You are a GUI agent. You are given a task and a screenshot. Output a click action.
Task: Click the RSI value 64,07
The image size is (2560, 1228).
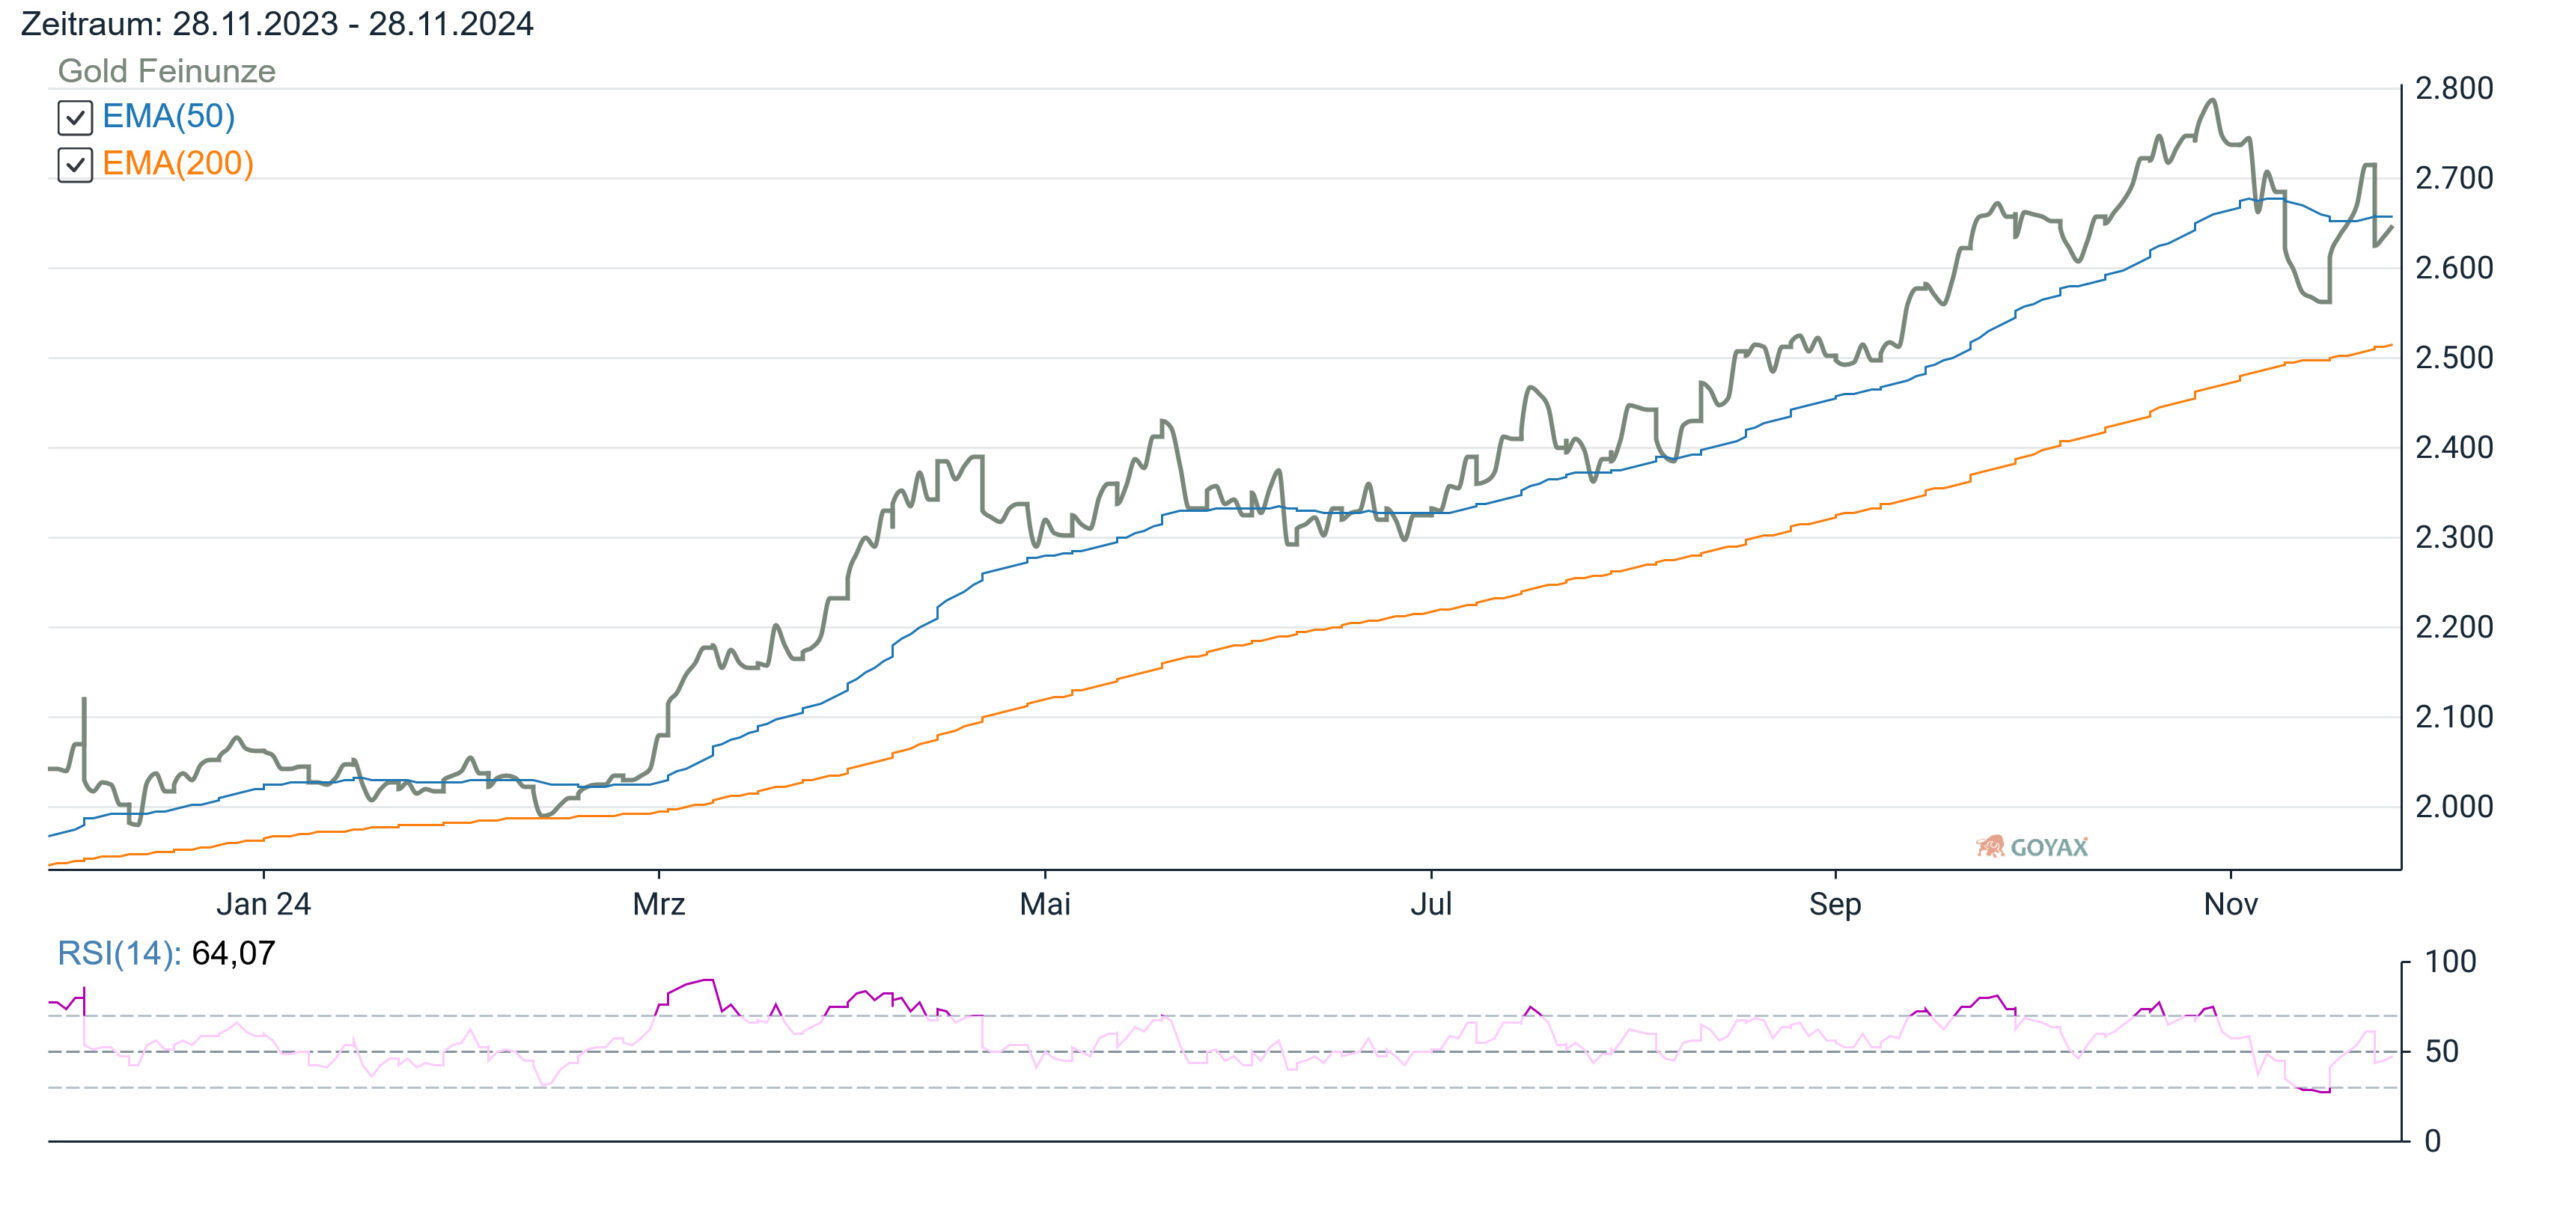click(x=233, y=953)
